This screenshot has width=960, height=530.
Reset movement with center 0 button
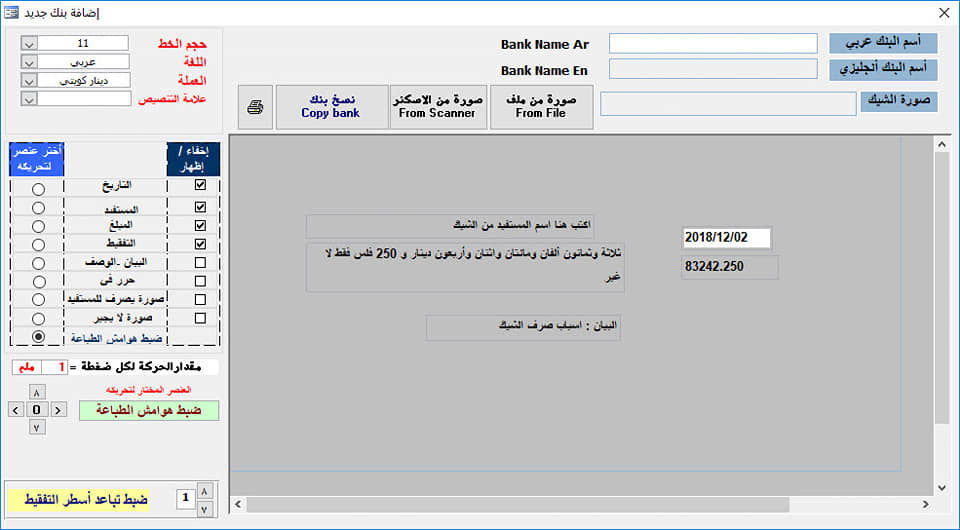(x=37, y=410)
